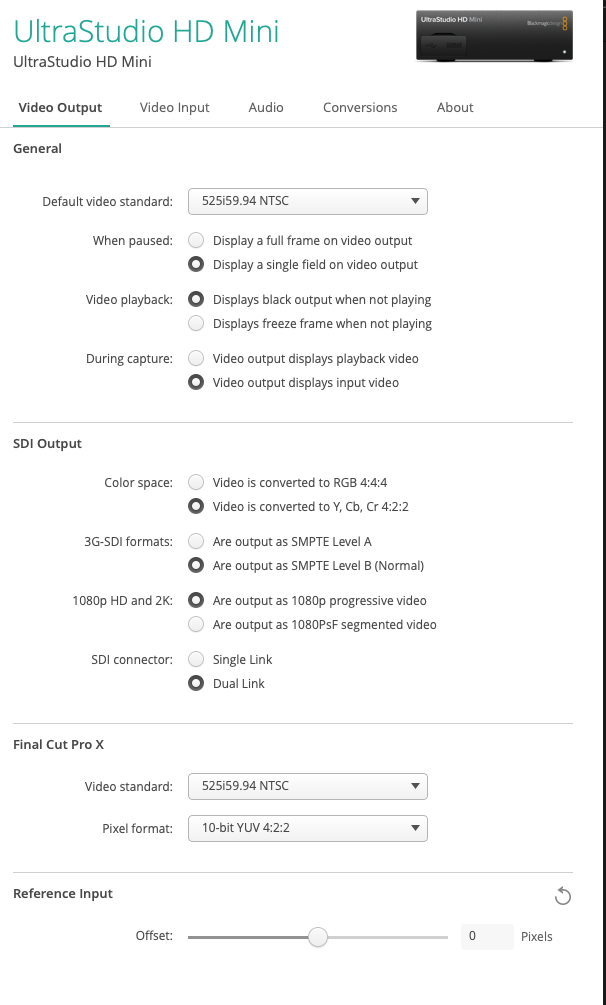Choose 1080PsF segmented video output
Image resolution: width=606 pixels, height=1005 pixels.
tap(196, 624)
